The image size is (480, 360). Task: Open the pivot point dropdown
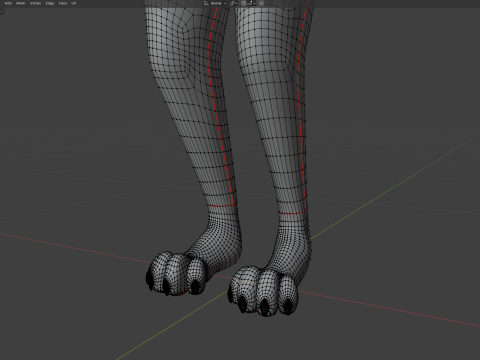234,3
